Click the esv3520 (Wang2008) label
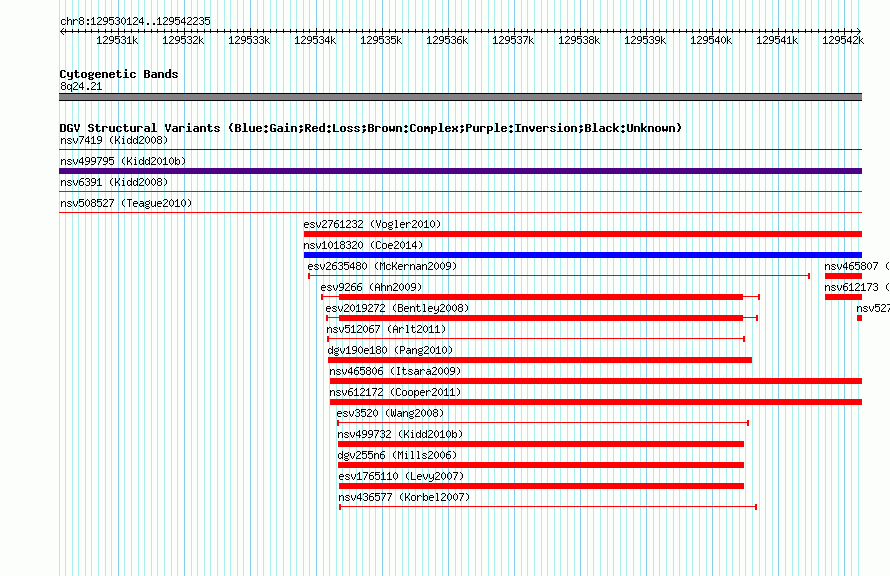The width and height of the screenshot is (890, 576). (390, 413)
